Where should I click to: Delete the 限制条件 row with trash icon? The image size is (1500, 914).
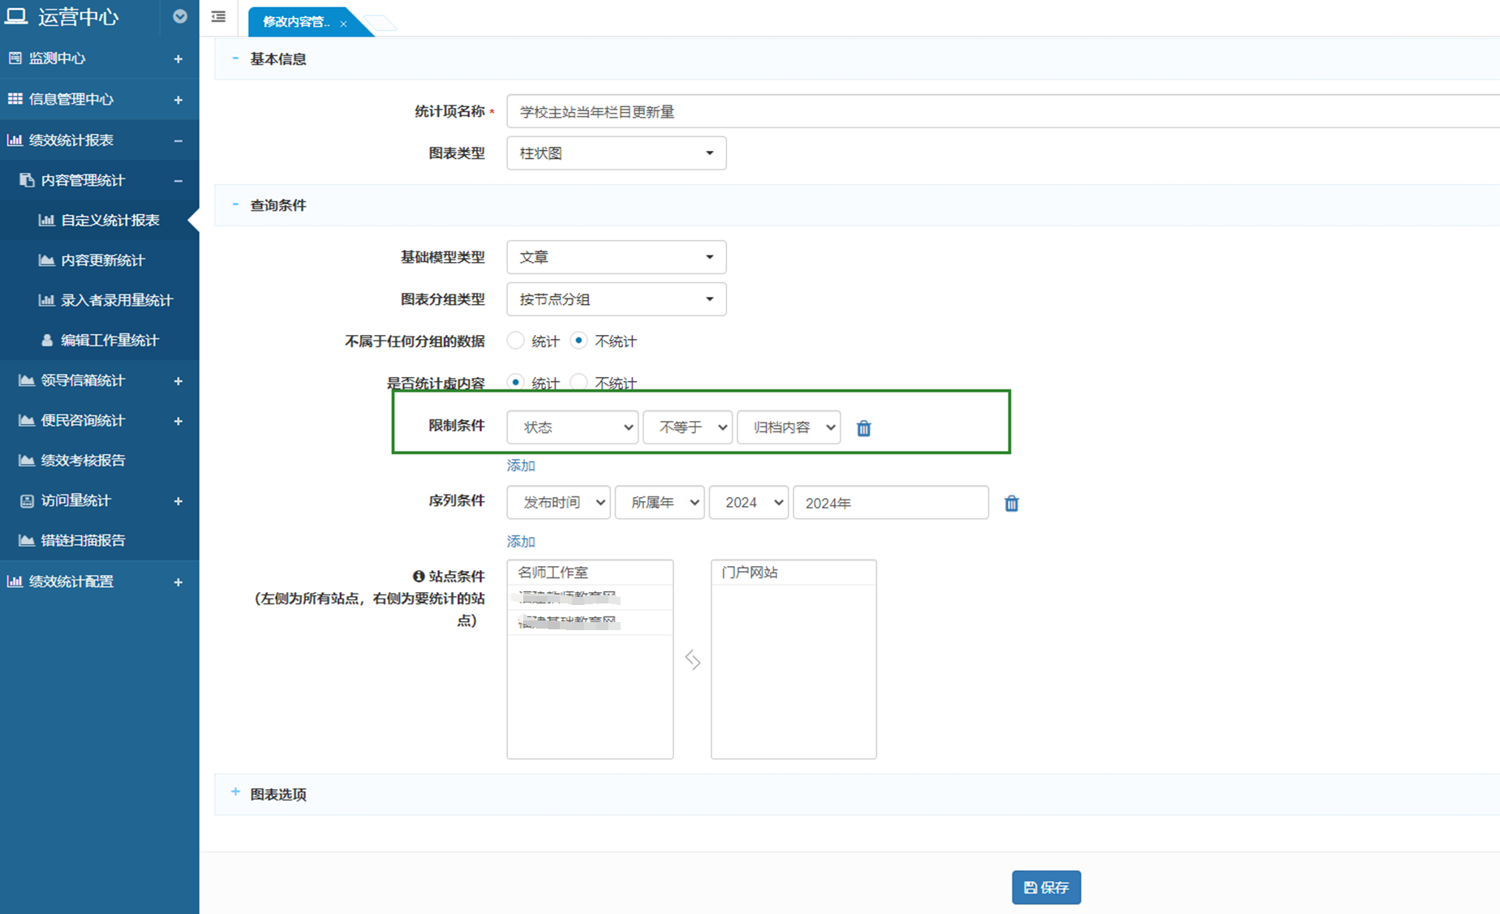coord(864,428)
